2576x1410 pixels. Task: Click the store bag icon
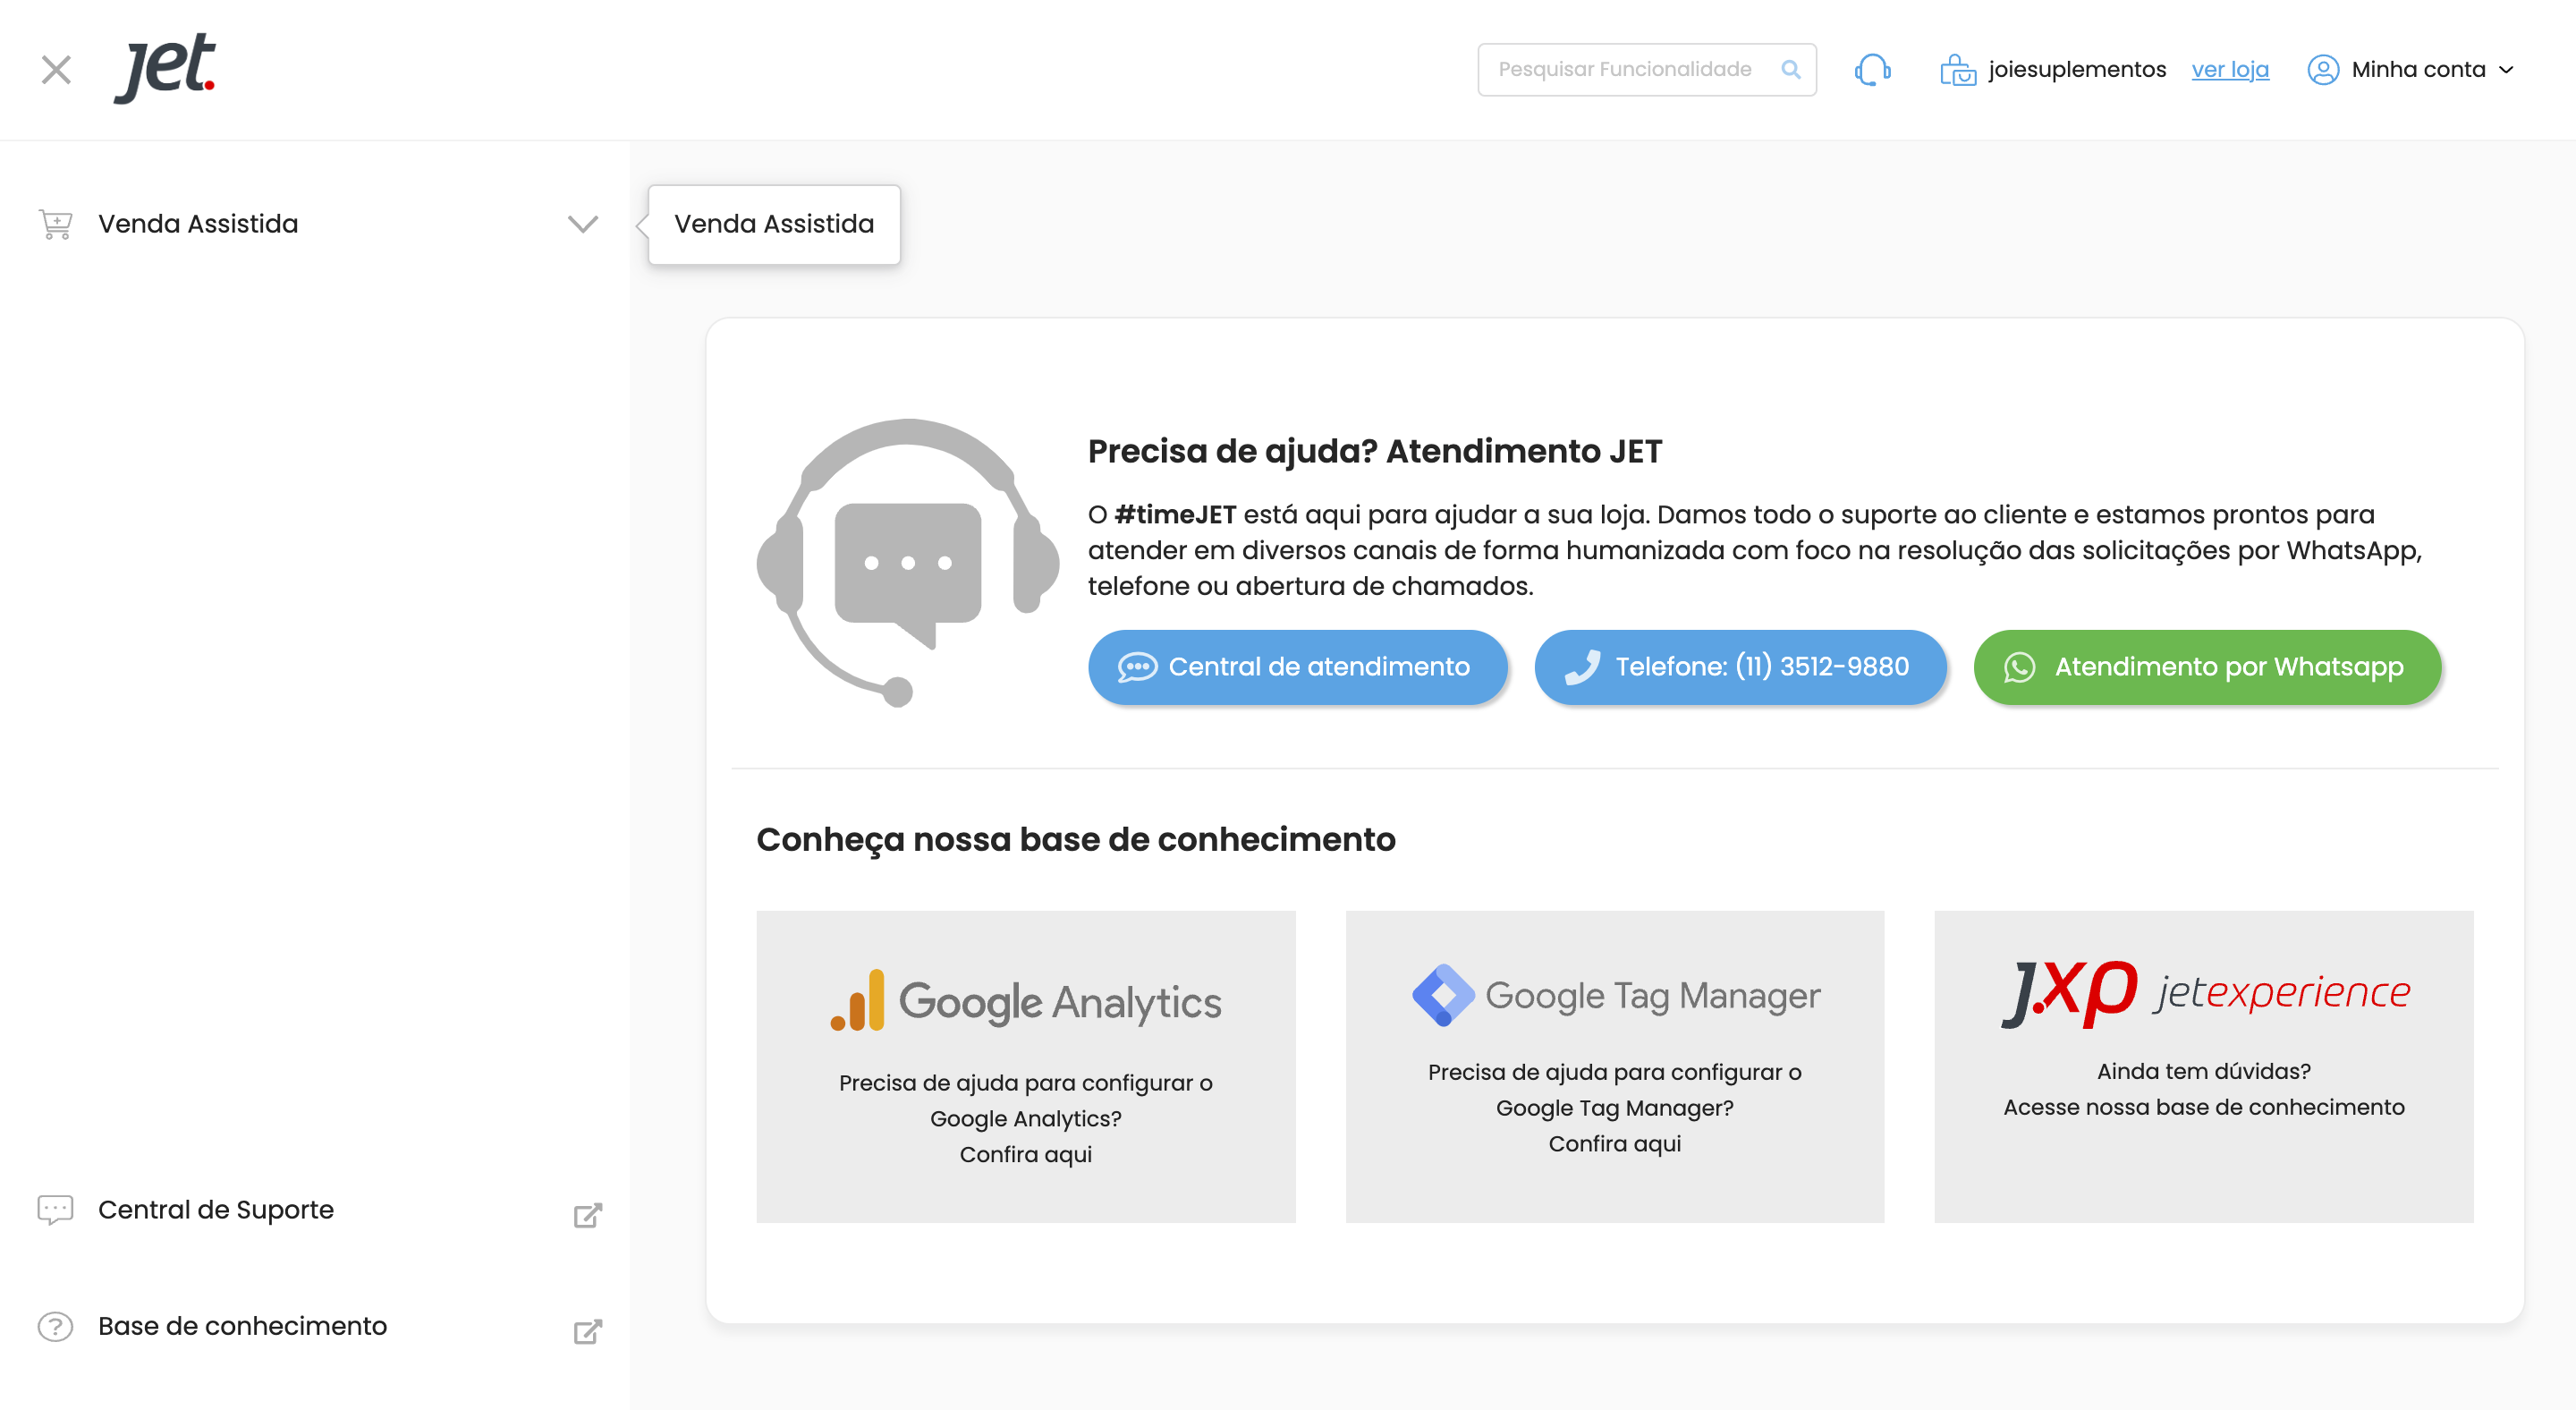coord(1957,70)
